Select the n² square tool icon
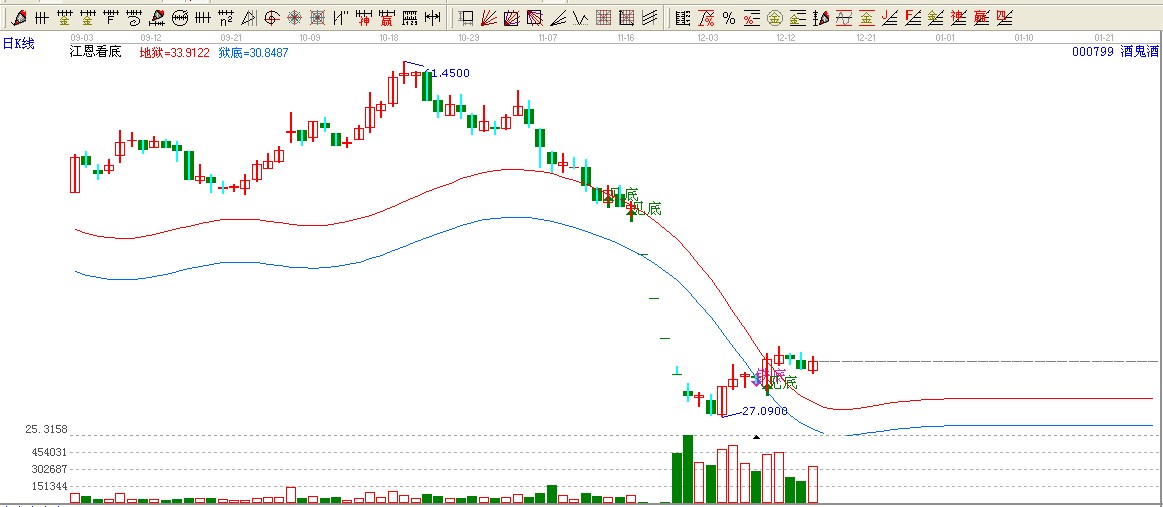Viewport: 1163px width, 507px height. click(x=226, y=18)
